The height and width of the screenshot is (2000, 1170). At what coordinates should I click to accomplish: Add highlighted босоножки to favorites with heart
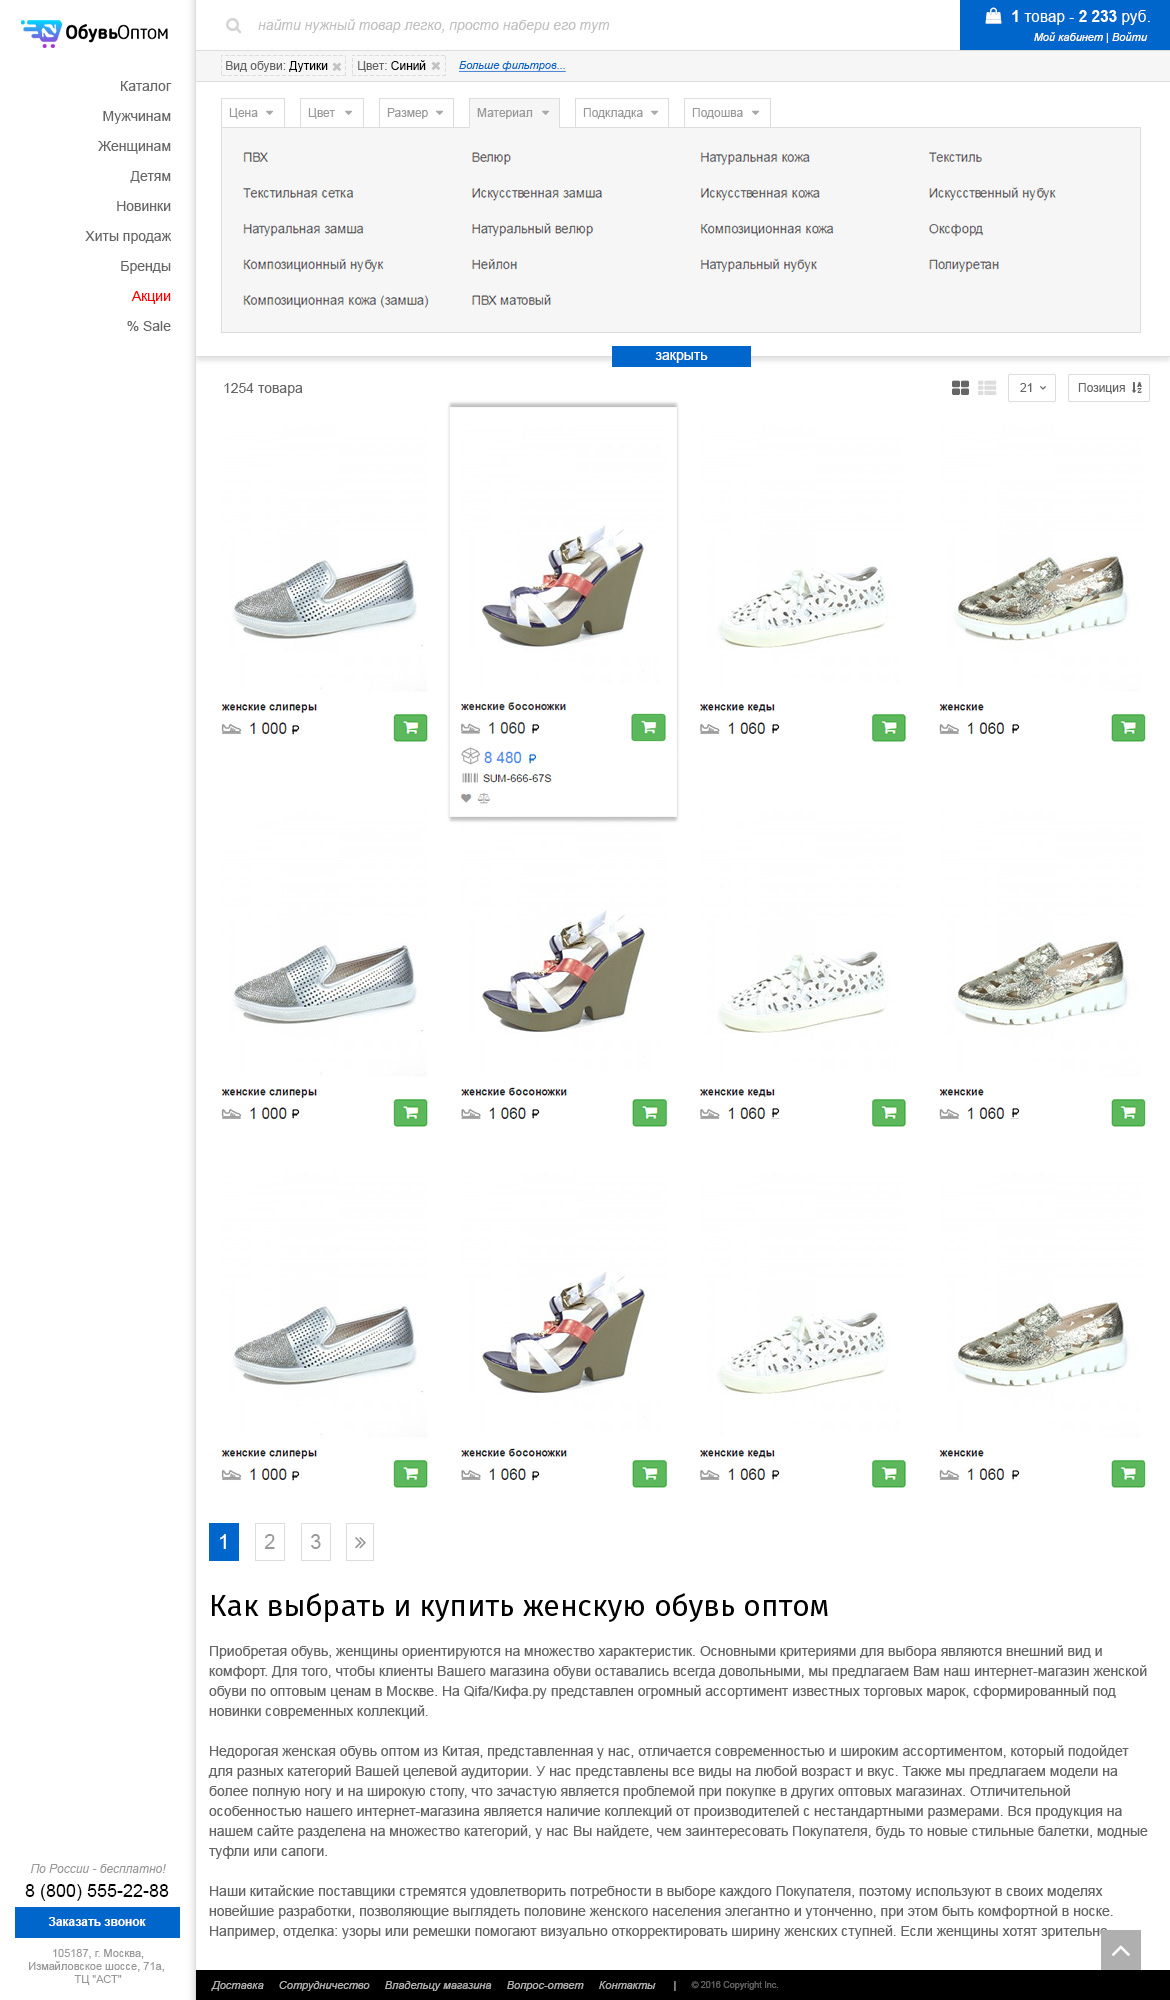pyautogui.click(x=466, y=798)
